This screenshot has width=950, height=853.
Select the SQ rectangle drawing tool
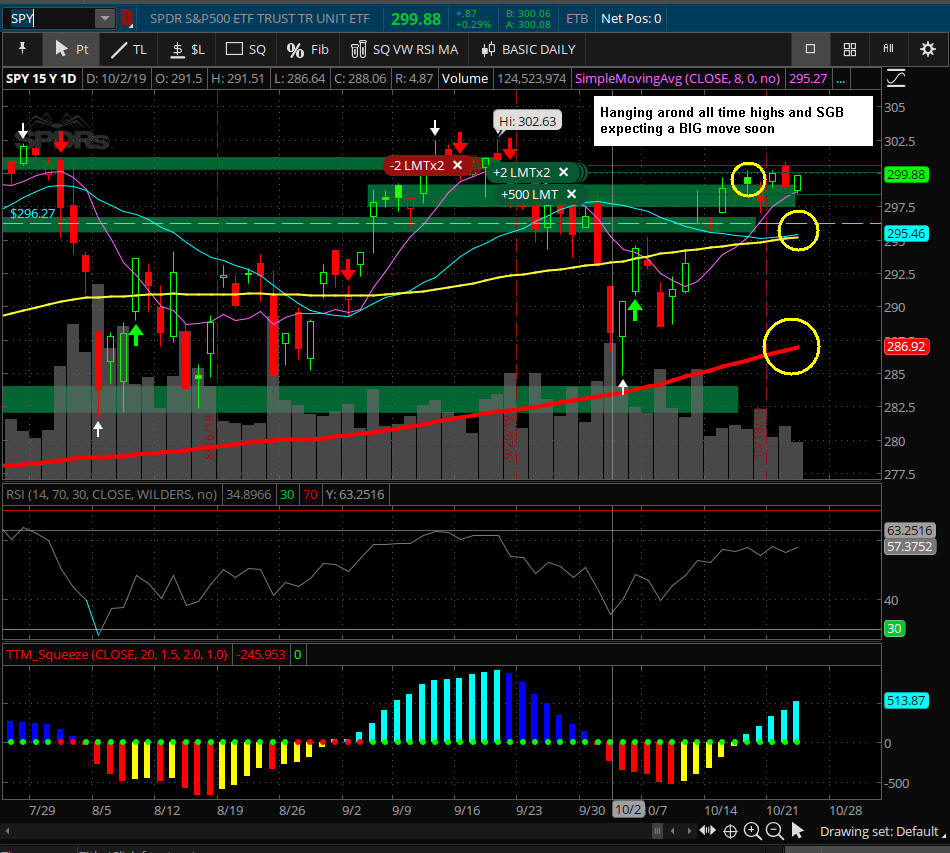click(x=245, y=49)
